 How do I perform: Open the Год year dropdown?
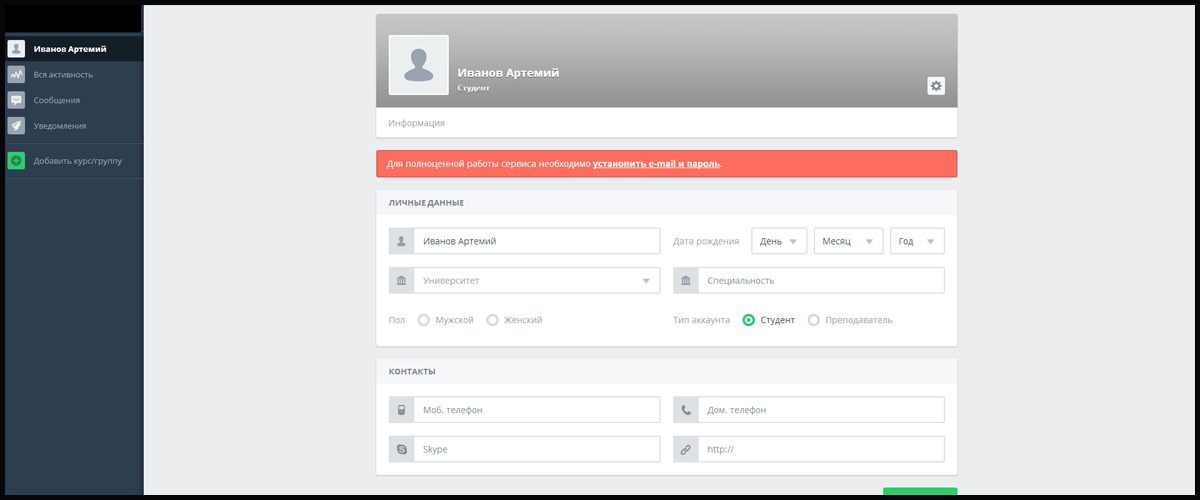click(x=917, y=241)
